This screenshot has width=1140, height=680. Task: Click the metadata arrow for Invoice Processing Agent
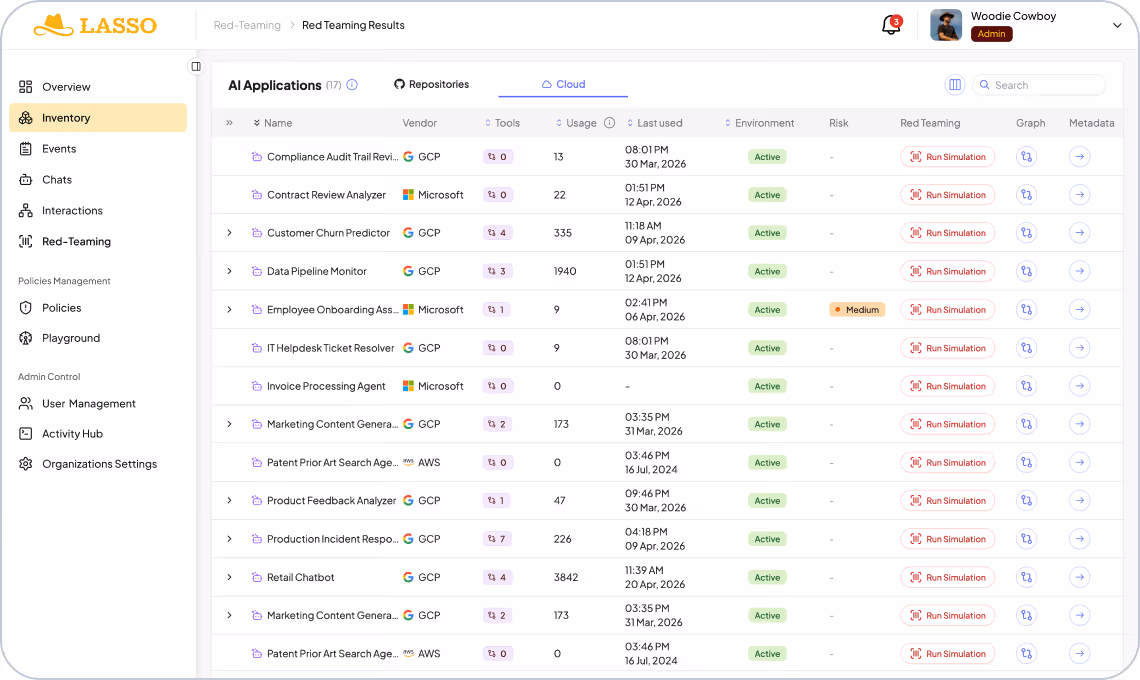tap(1079, 385)
